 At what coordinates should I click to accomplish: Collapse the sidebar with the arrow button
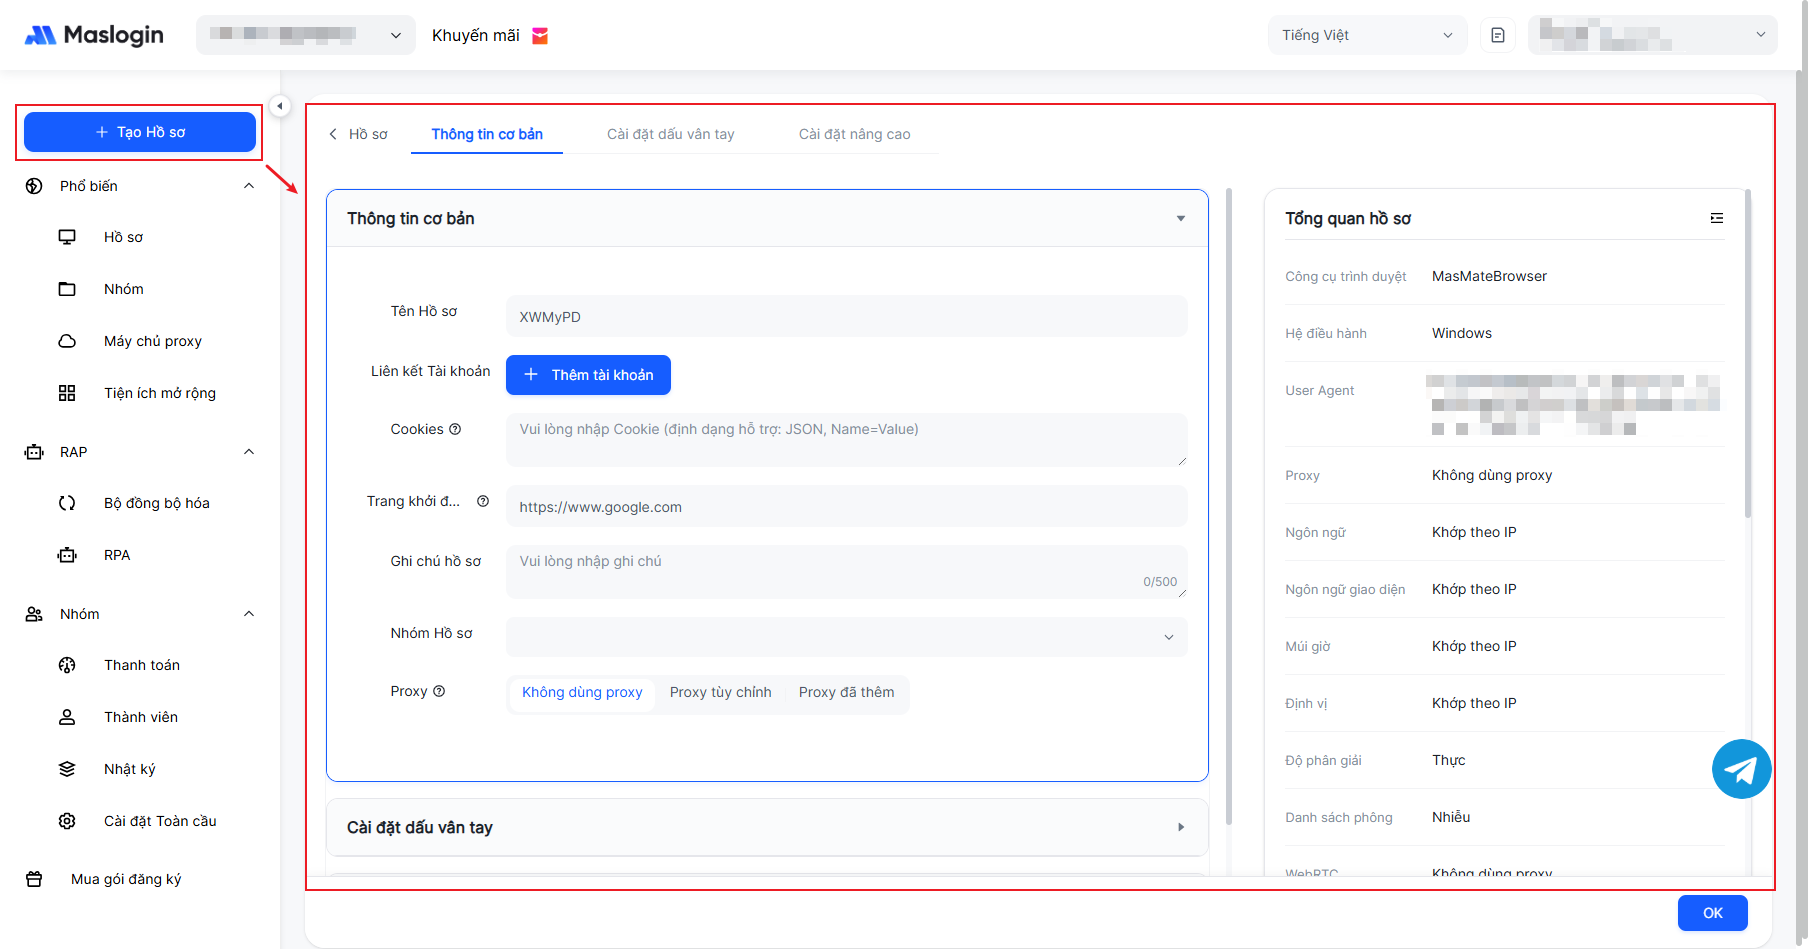click(x=280, y=106)
